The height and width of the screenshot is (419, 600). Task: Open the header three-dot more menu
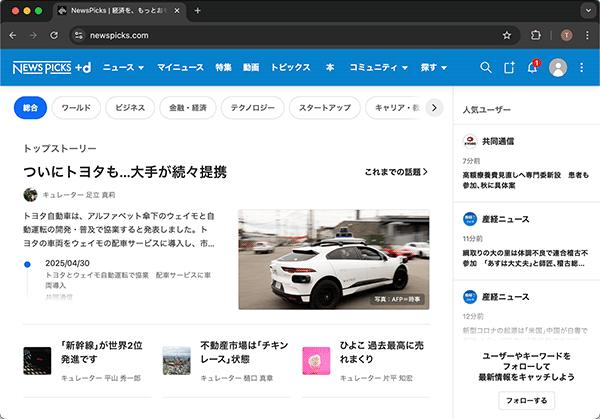581,68
